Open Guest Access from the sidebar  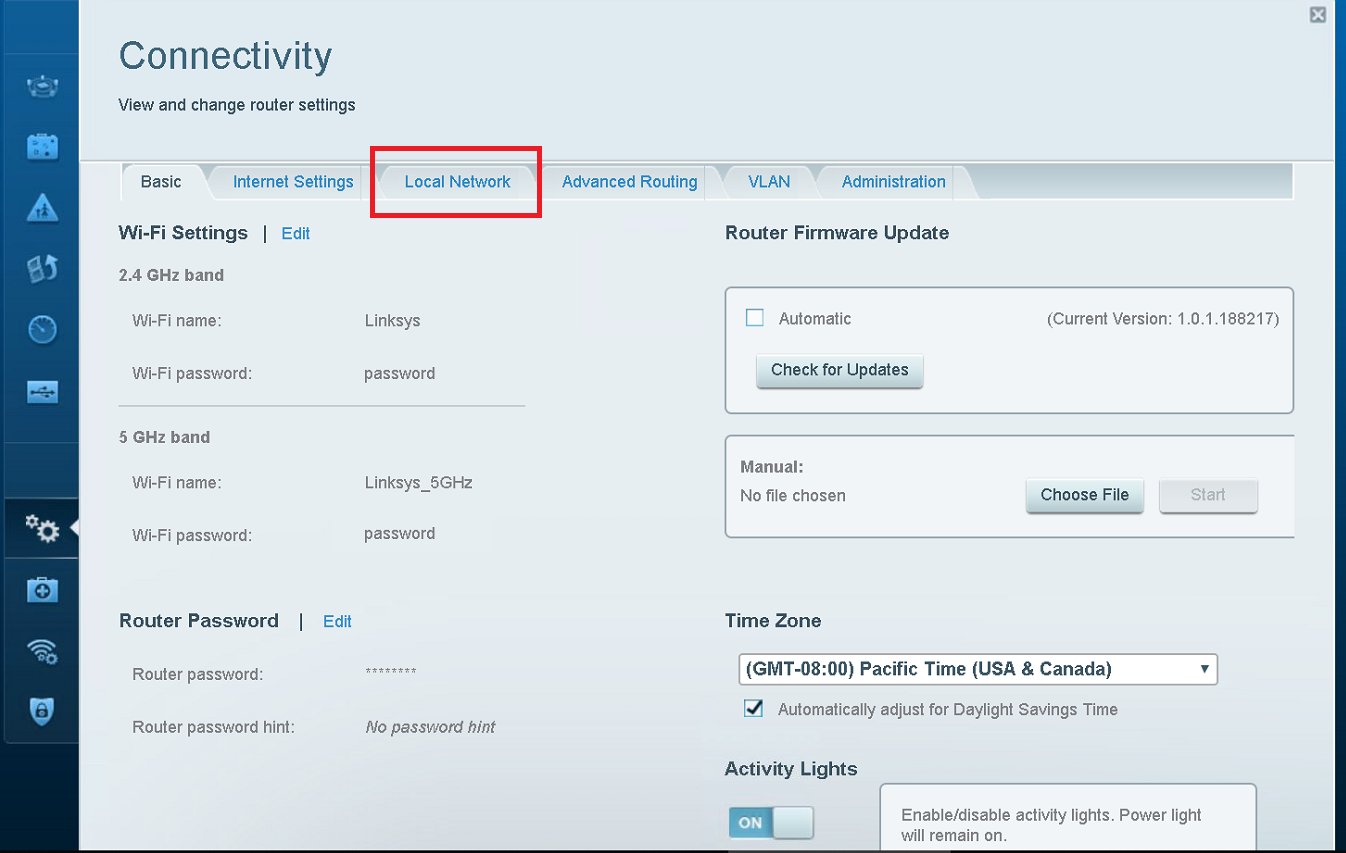point(42,147)
